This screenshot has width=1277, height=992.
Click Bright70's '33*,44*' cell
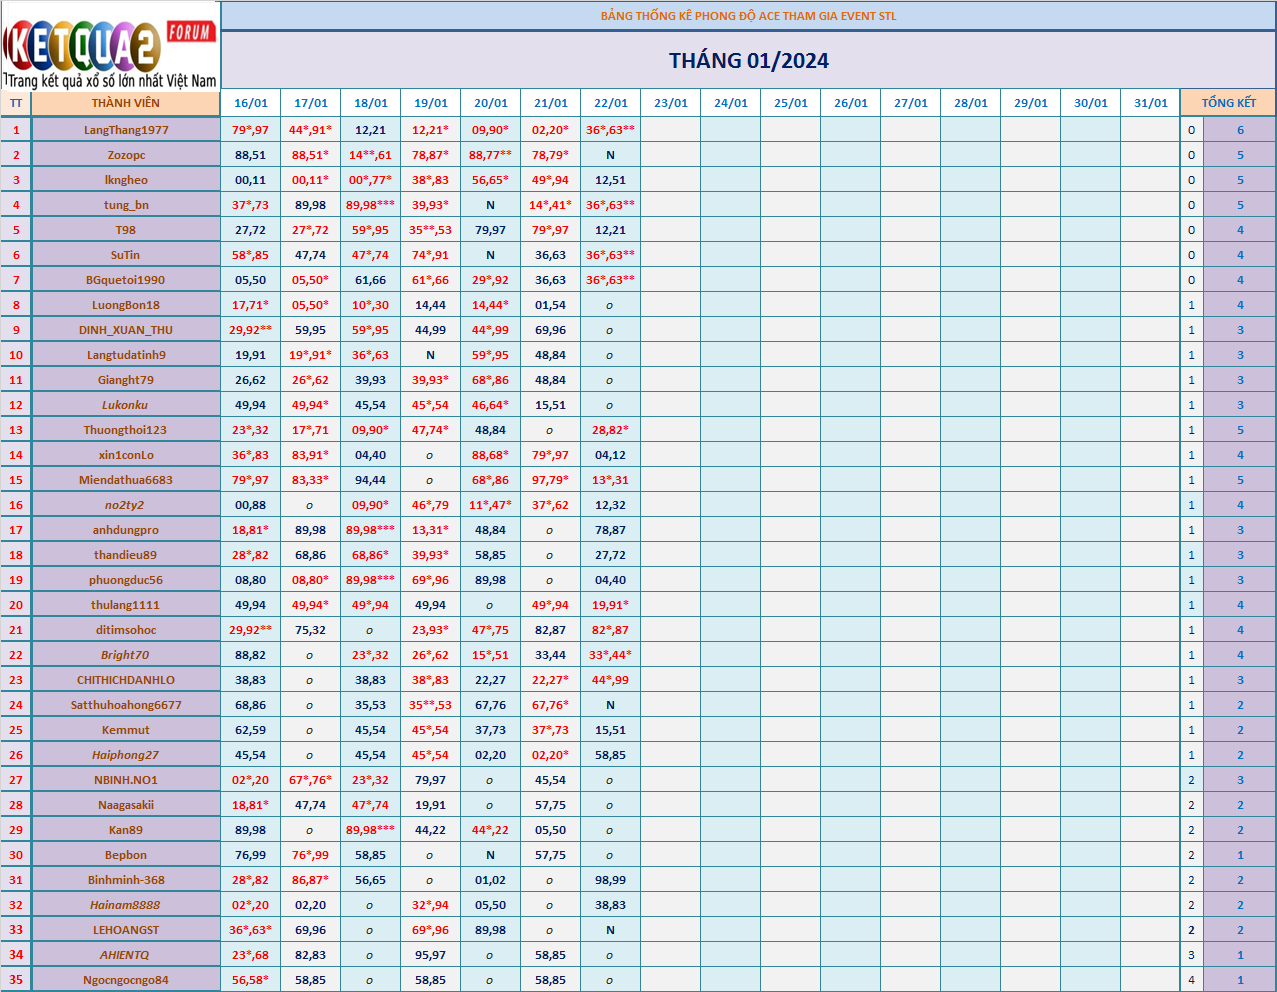click(611, 655)
